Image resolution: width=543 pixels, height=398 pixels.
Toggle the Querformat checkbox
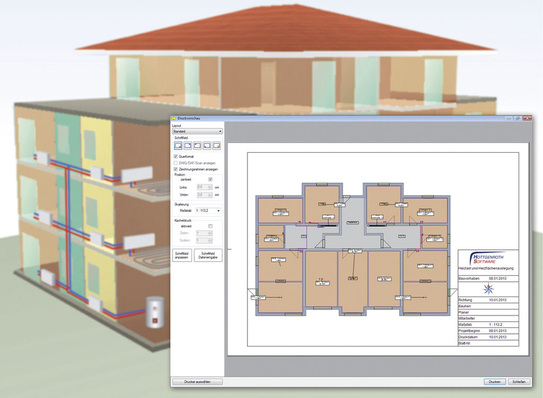[176, 157]
